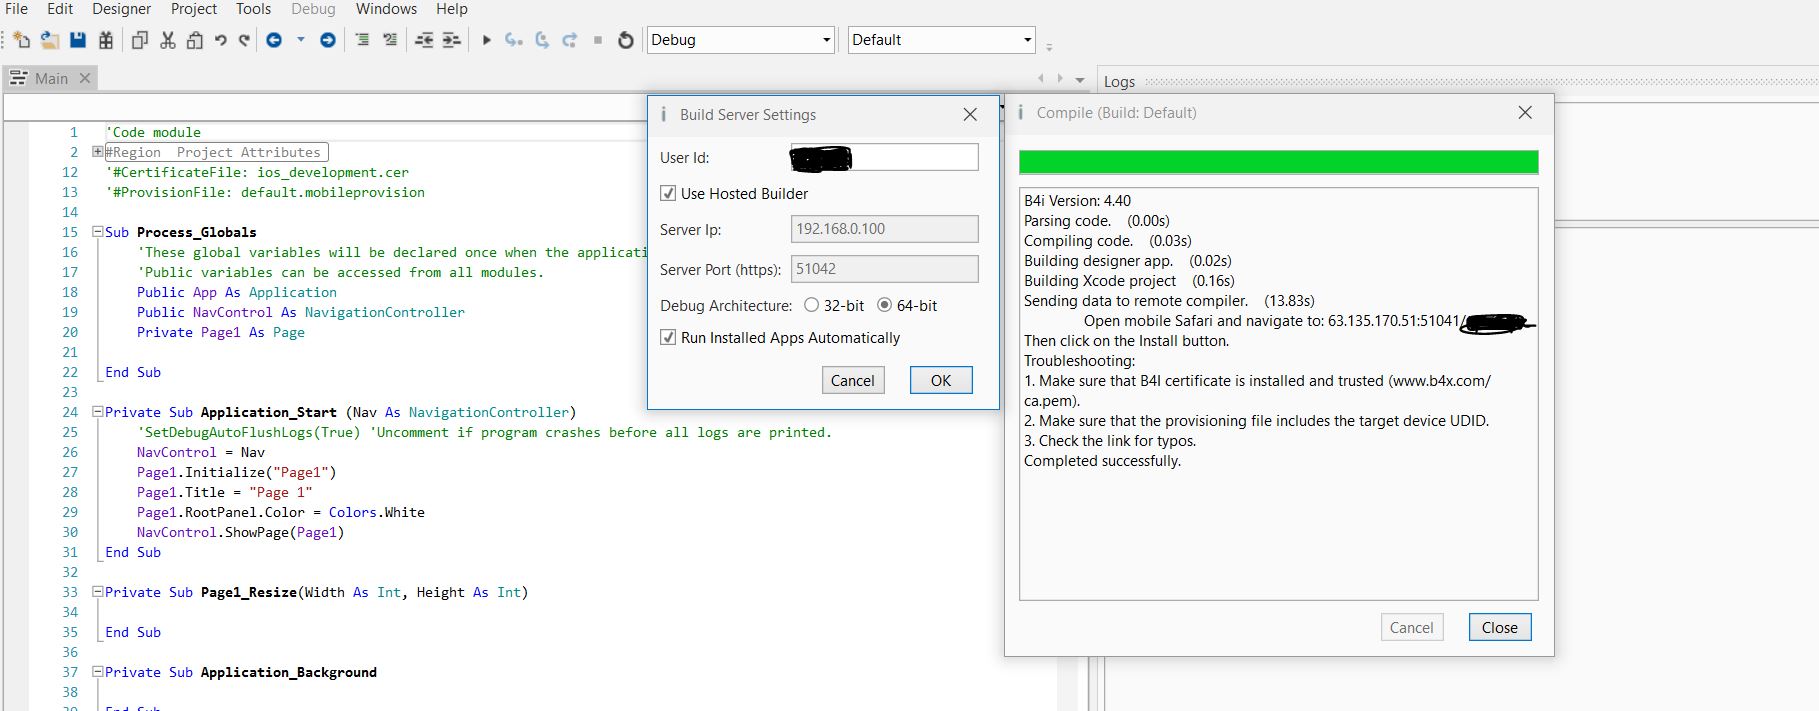The image size is (1819, 711).
Task: Save the project with the floppy icon
Action: pyautogui.click(x=78, y=40)
